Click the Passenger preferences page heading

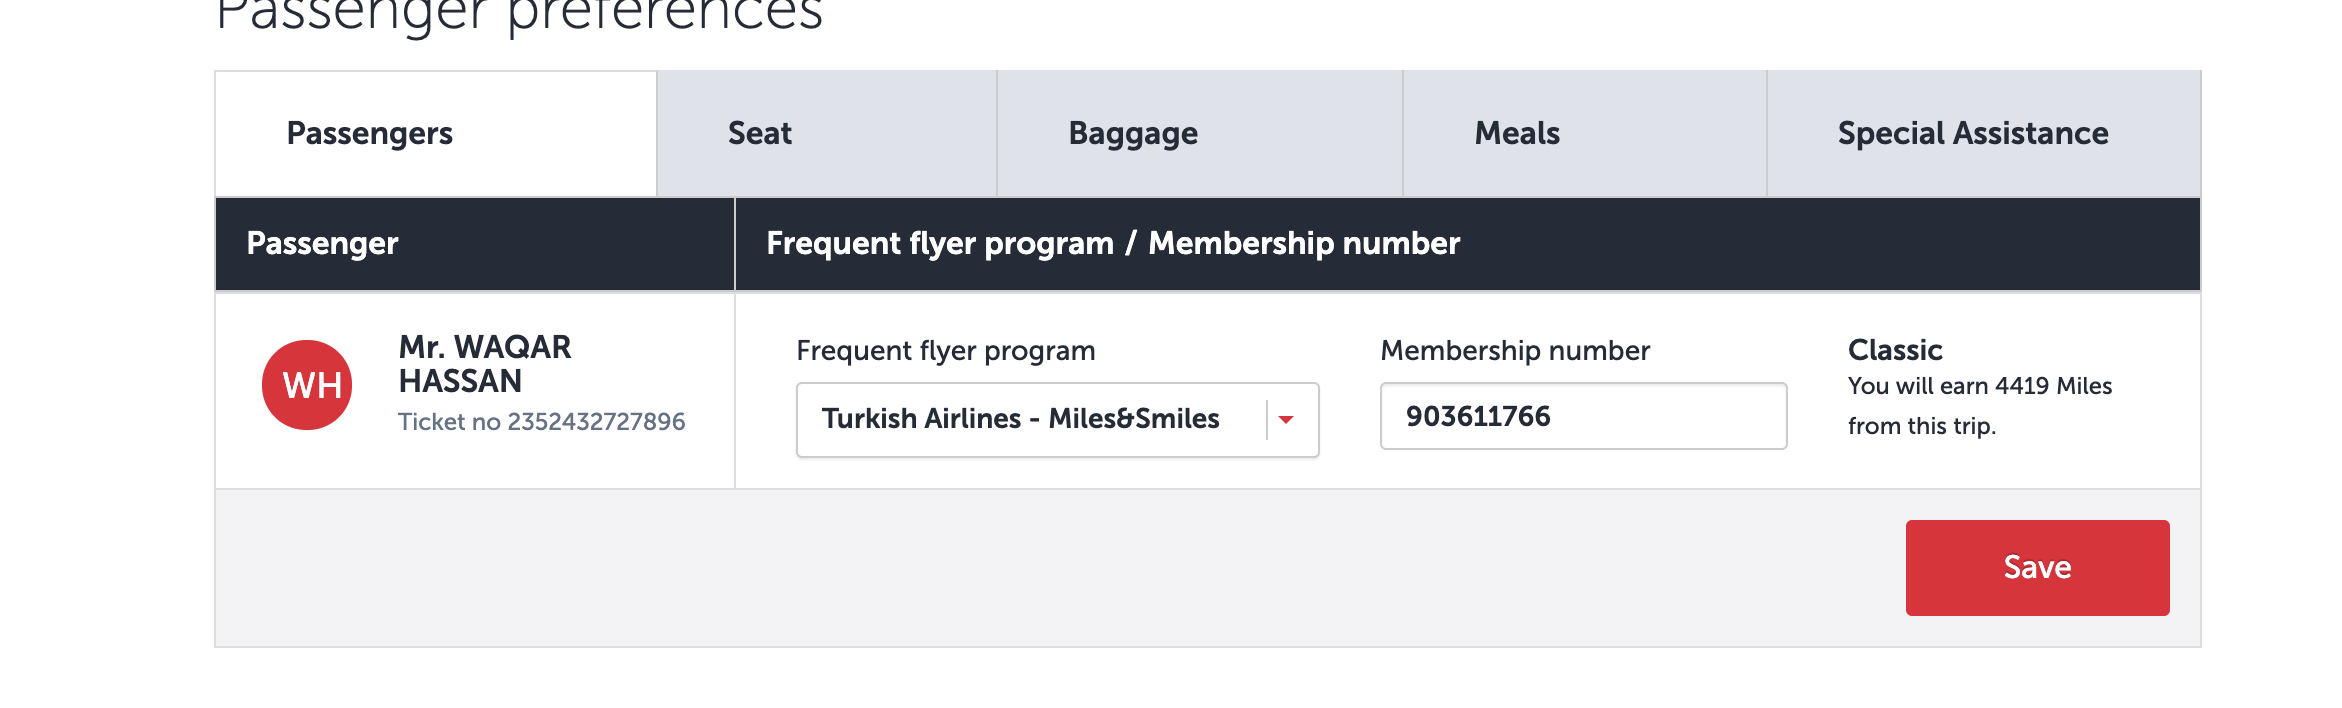pos(519,14)
